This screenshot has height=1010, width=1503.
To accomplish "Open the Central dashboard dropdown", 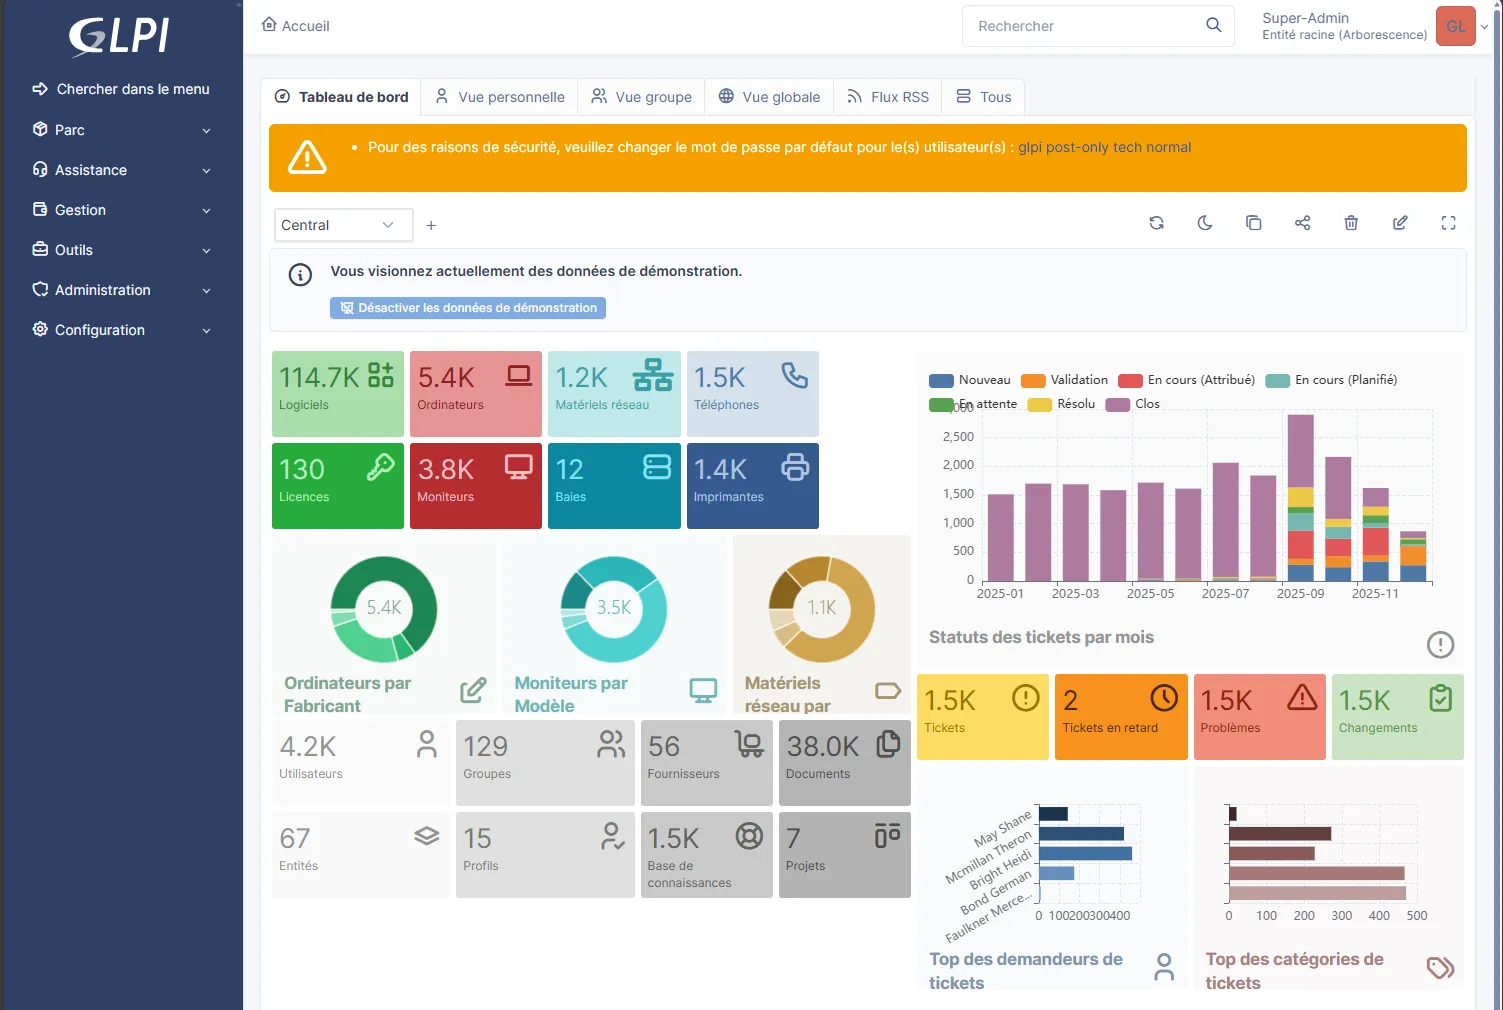I will click(343, 225).
